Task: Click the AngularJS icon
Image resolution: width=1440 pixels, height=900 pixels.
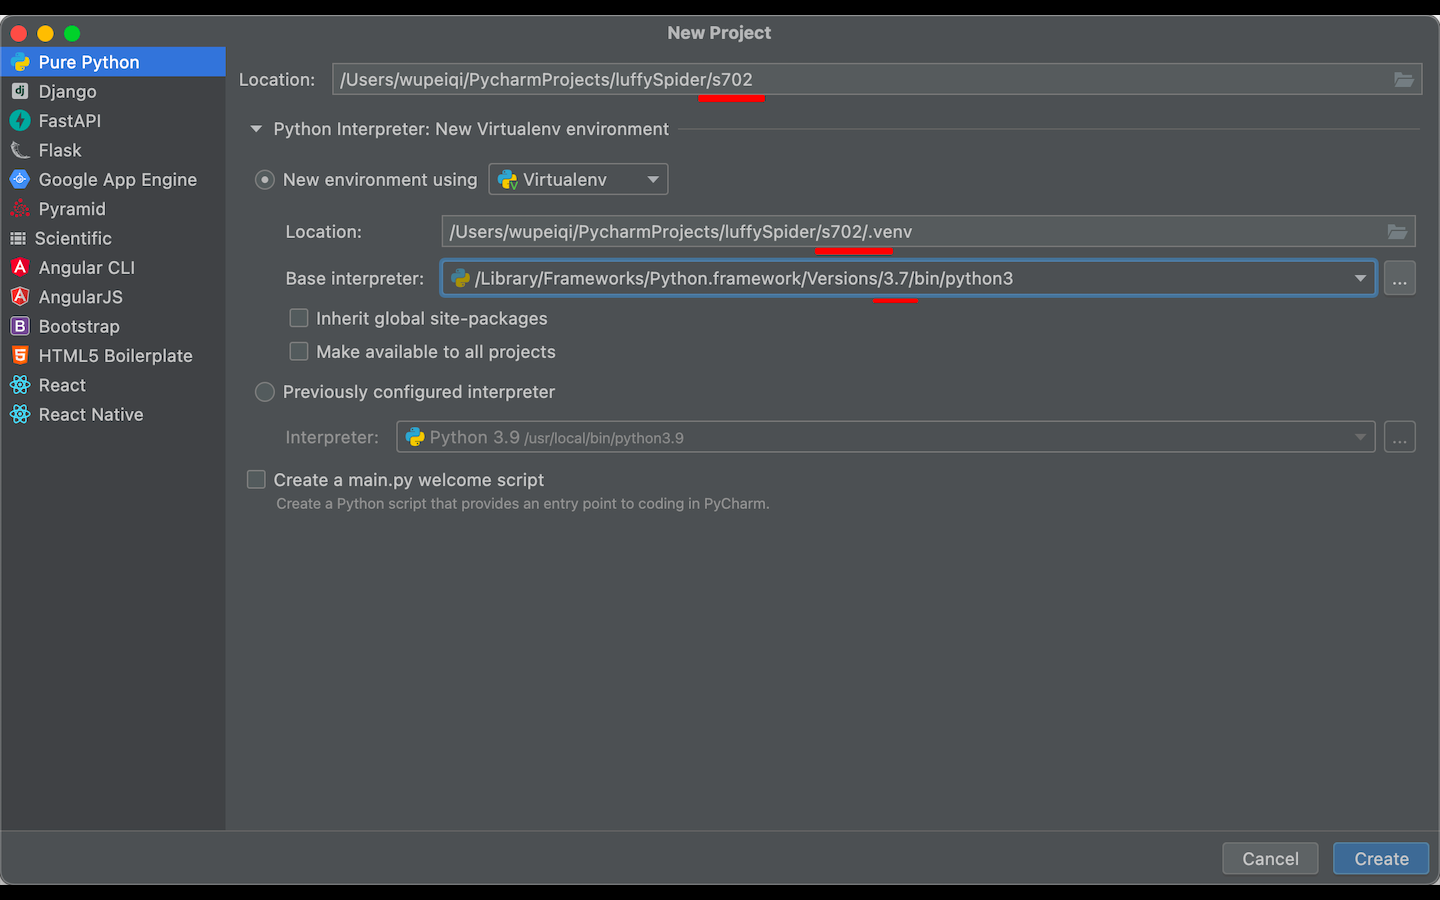Action: [x=20, y=297]
